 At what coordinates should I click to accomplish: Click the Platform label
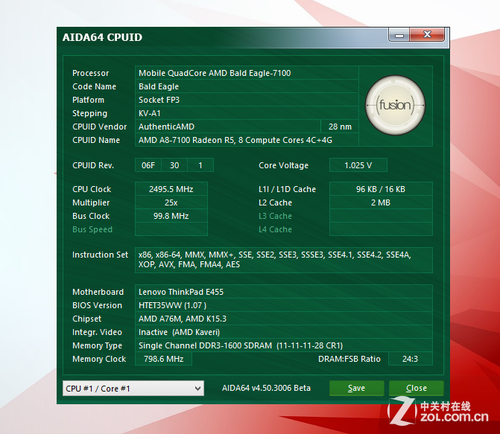(88, 100)
